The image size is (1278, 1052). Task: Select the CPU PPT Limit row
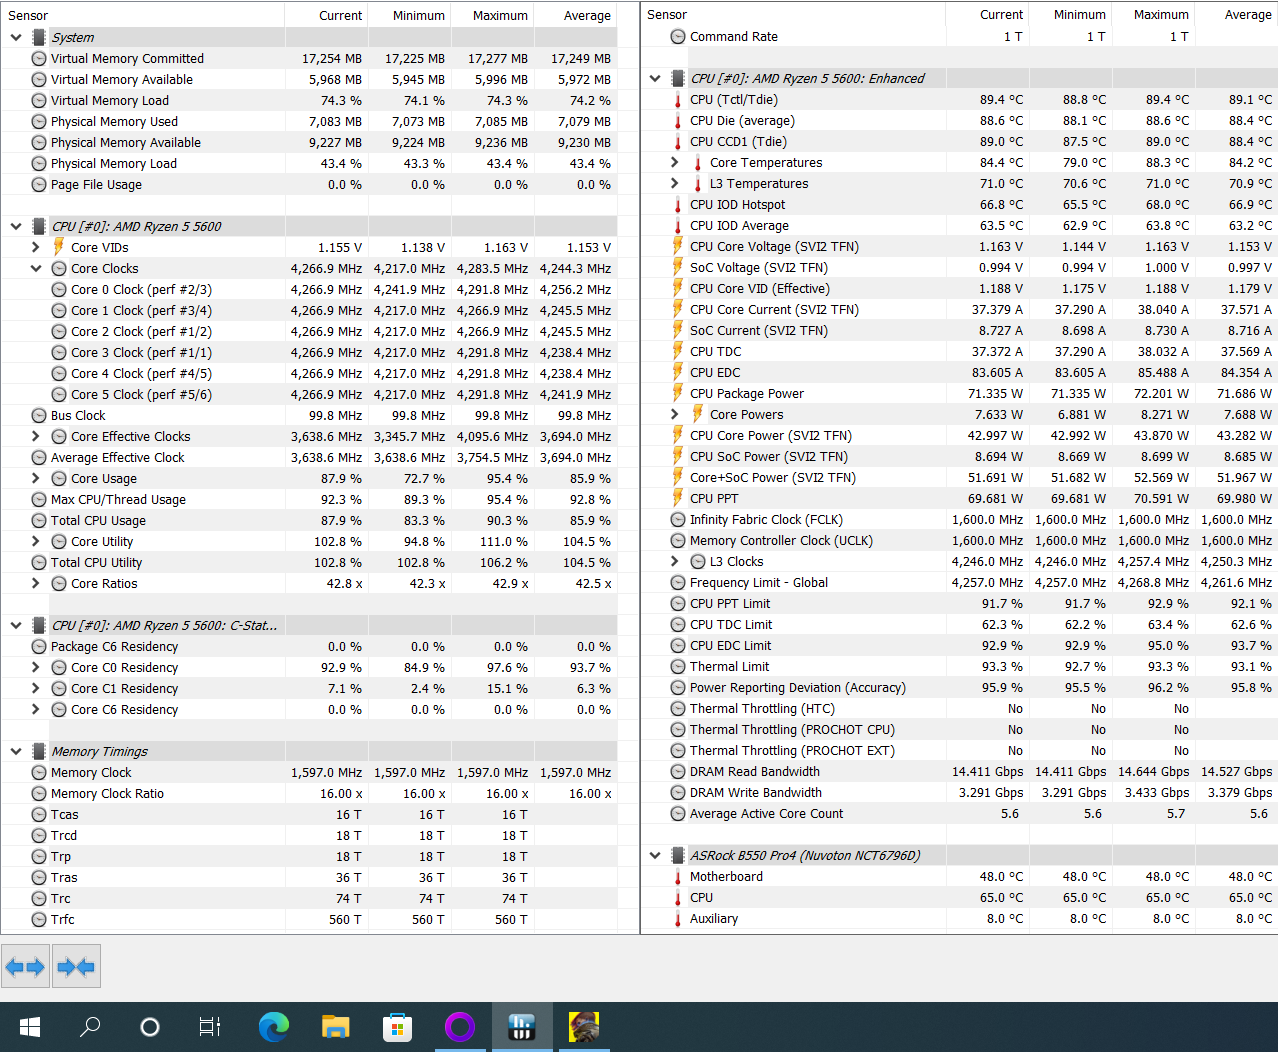click(960, 604)
